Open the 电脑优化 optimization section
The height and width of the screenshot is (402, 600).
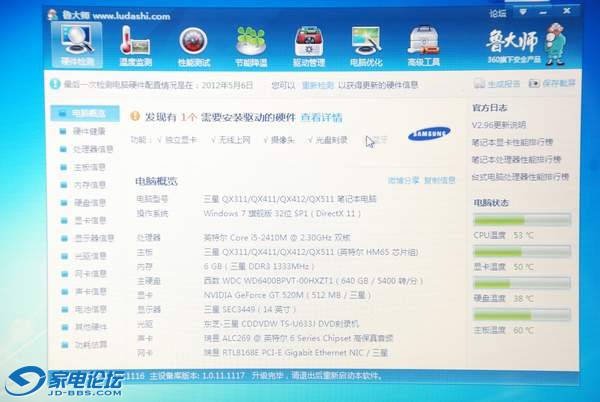click(366, 46)
